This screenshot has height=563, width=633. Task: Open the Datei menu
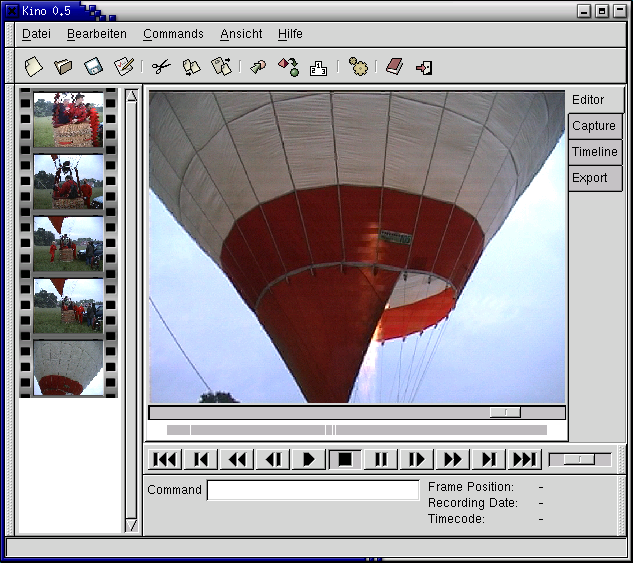point(36,34)
